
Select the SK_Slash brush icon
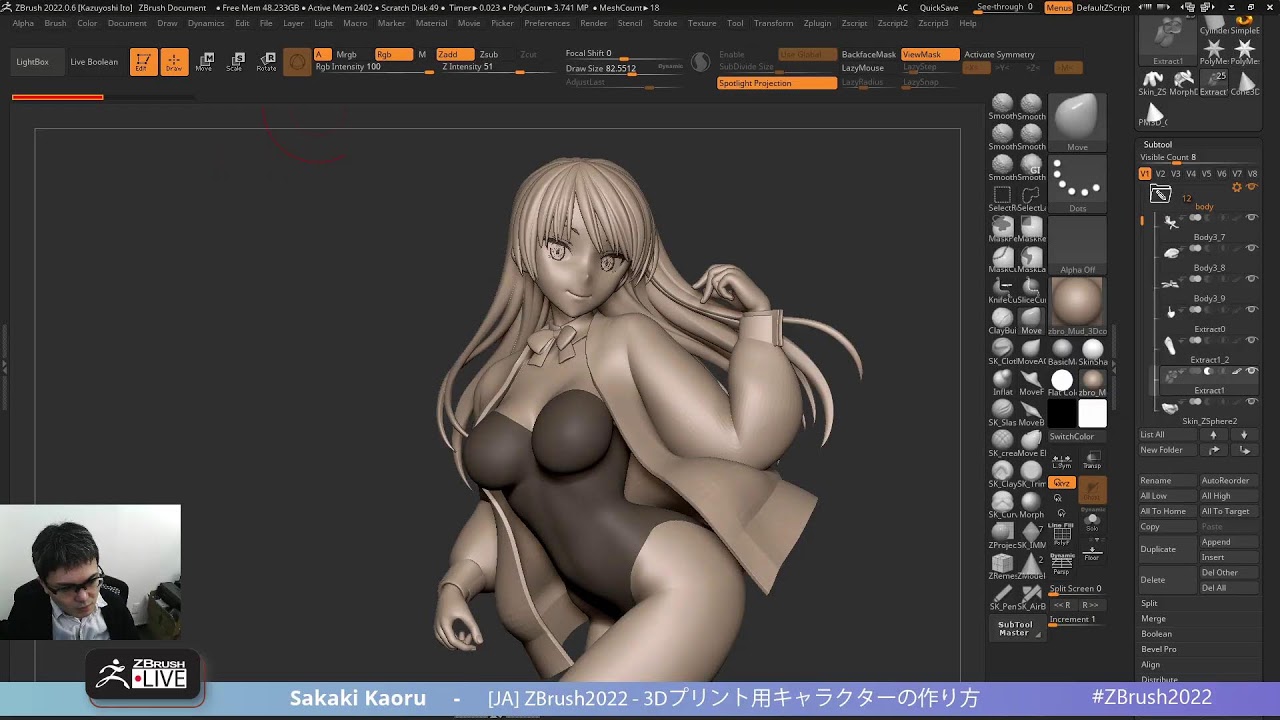1002,411
